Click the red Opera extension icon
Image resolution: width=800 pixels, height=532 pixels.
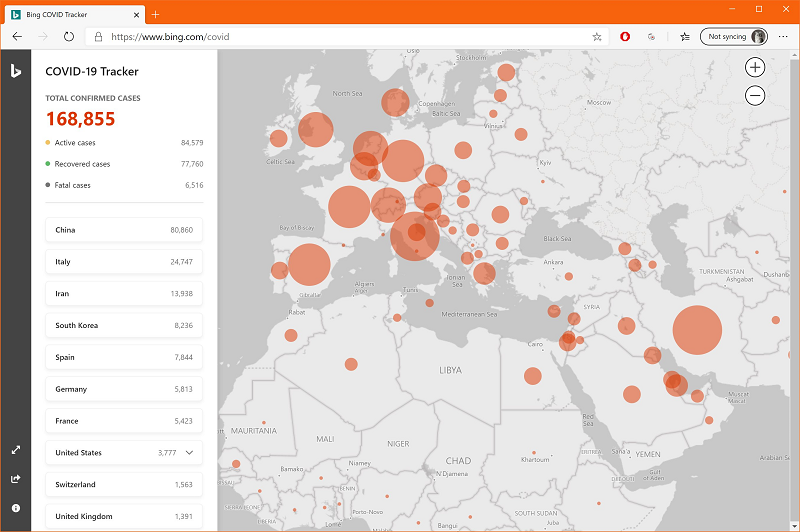point(625,36)
